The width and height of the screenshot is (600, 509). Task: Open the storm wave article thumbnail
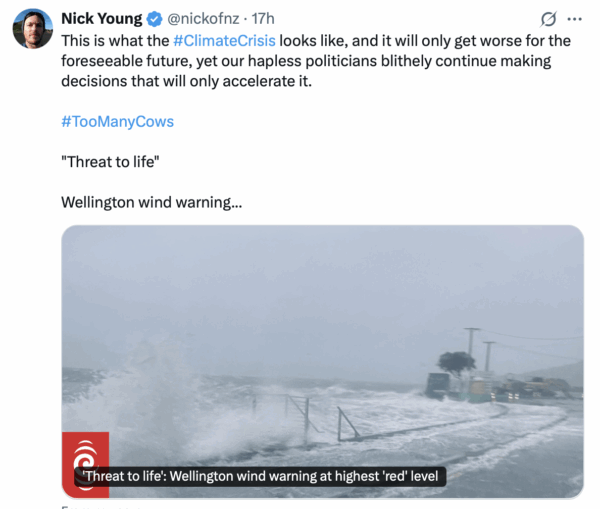323,362
